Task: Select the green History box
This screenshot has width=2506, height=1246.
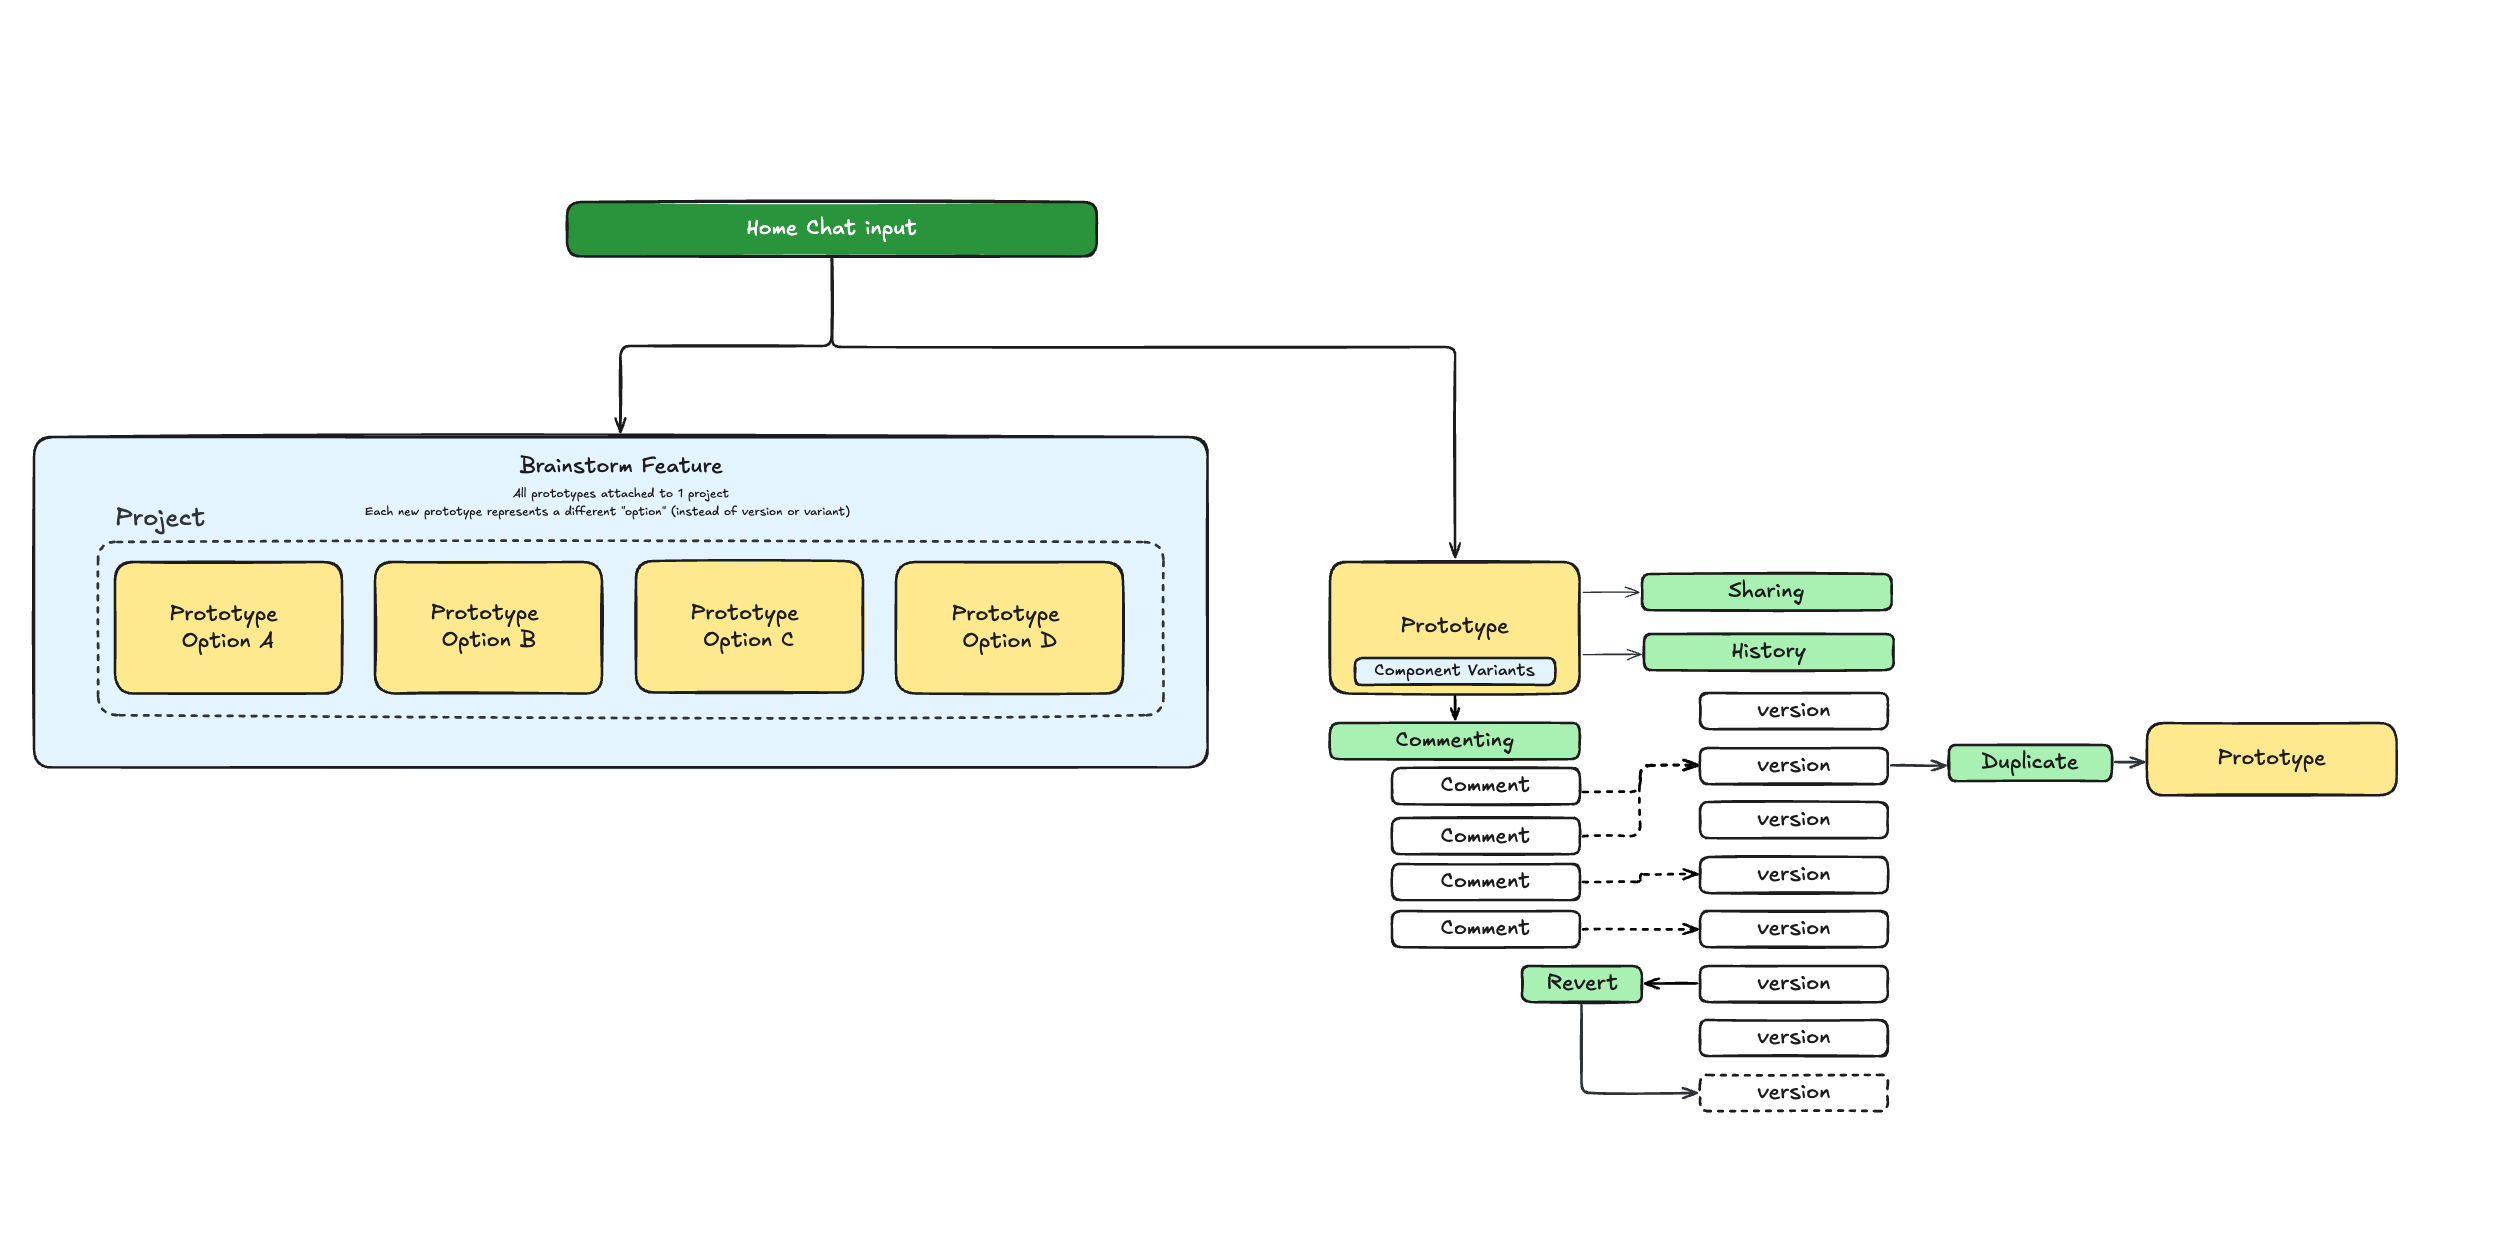Action: tap(1768, 652)
